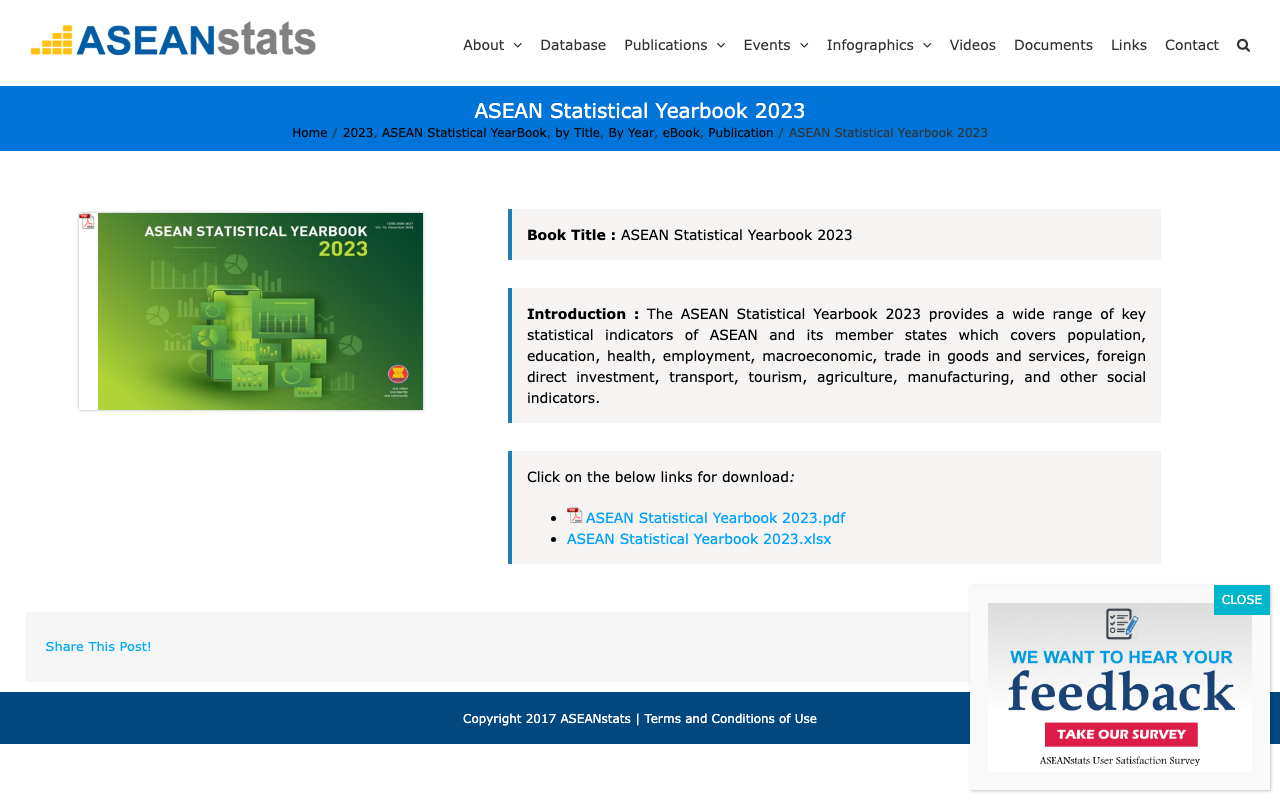Click the Take Our Survey feedback banner

1120,687
